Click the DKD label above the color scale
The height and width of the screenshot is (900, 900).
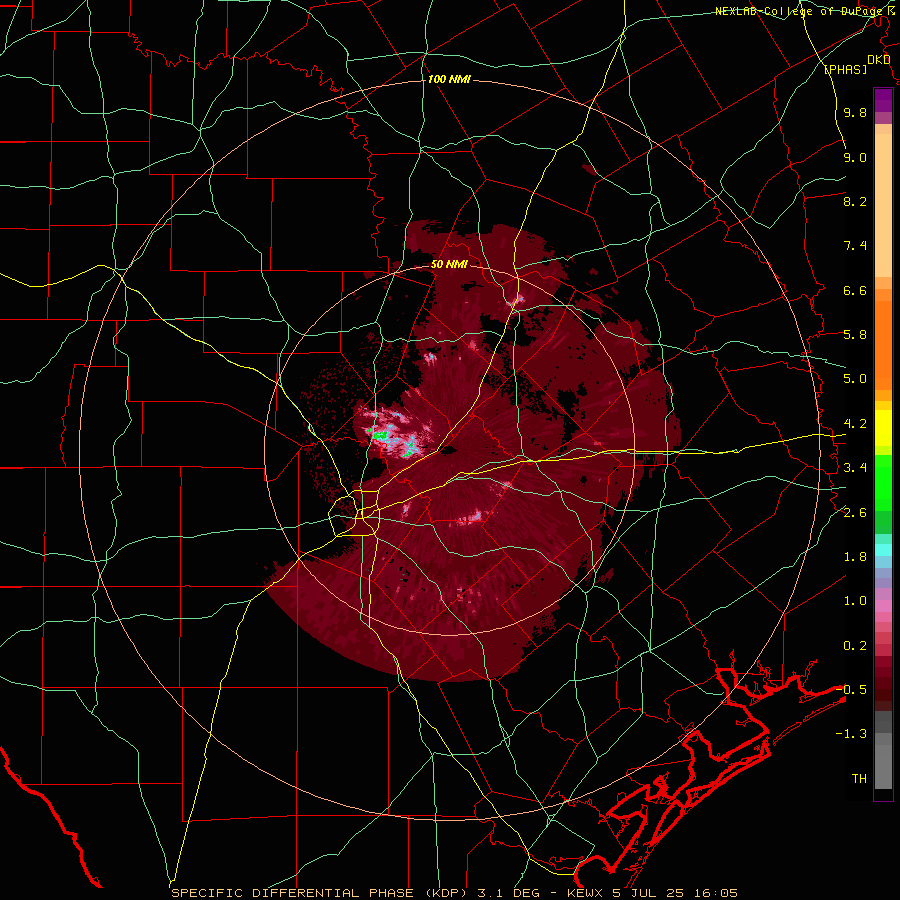tap(878, 60)
